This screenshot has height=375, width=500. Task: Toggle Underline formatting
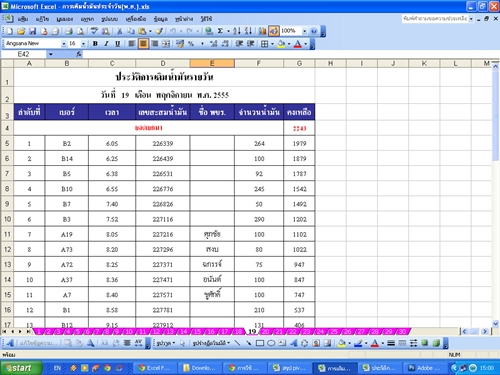pyautogui.click(x=117, y=44)
